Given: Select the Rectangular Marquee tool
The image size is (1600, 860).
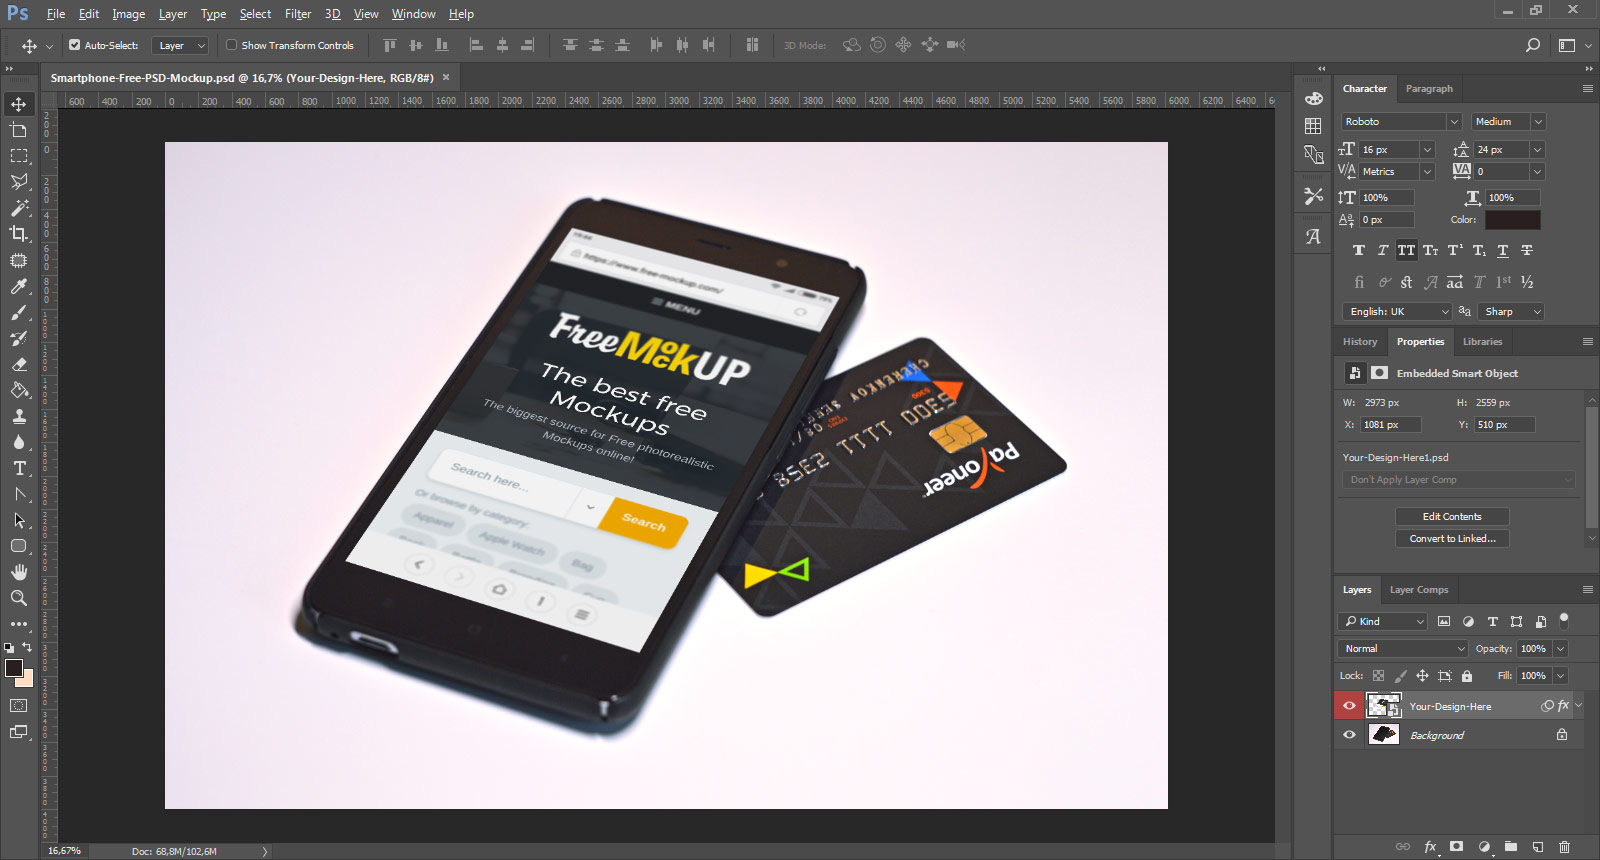Looking at the screenshot, I should coord(19,156).
